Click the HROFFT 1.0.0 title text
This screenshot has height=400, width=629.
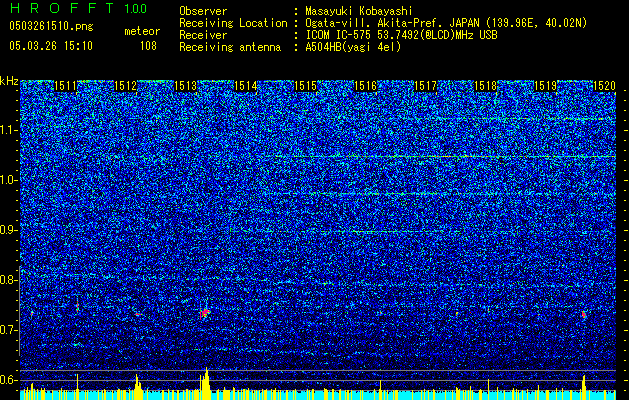[x=78, y=8]
